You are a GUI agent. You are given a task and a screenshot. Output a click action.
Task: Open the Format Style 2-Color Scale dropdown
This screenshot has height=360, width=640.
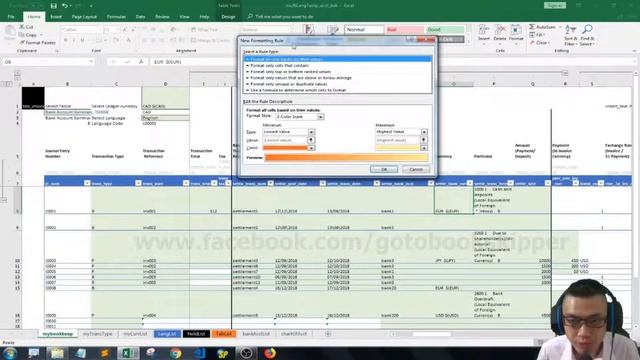click(320, 117)
